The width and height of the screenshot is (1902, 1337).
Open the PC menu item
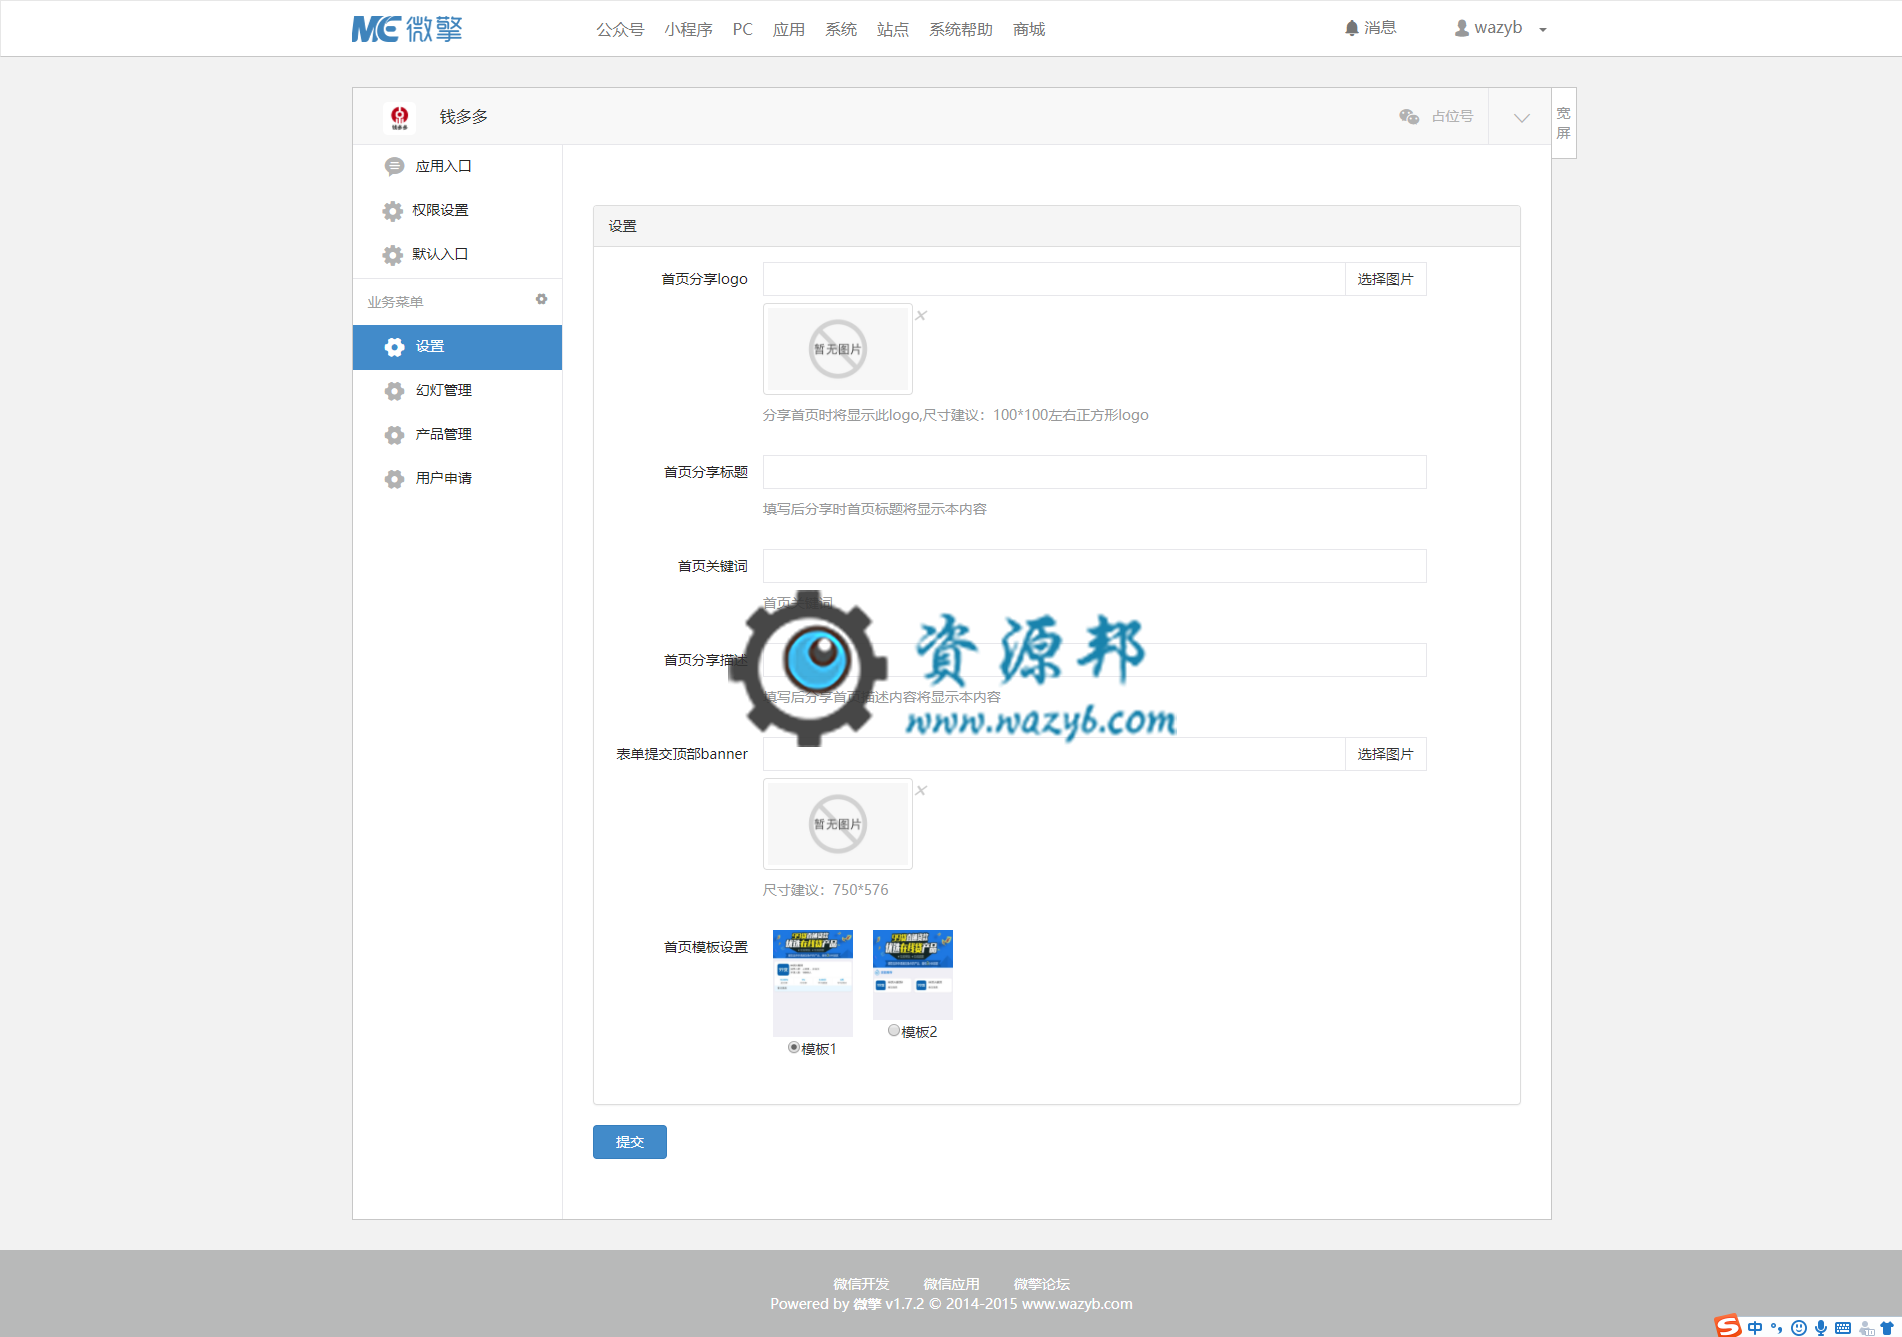[742, 29]
